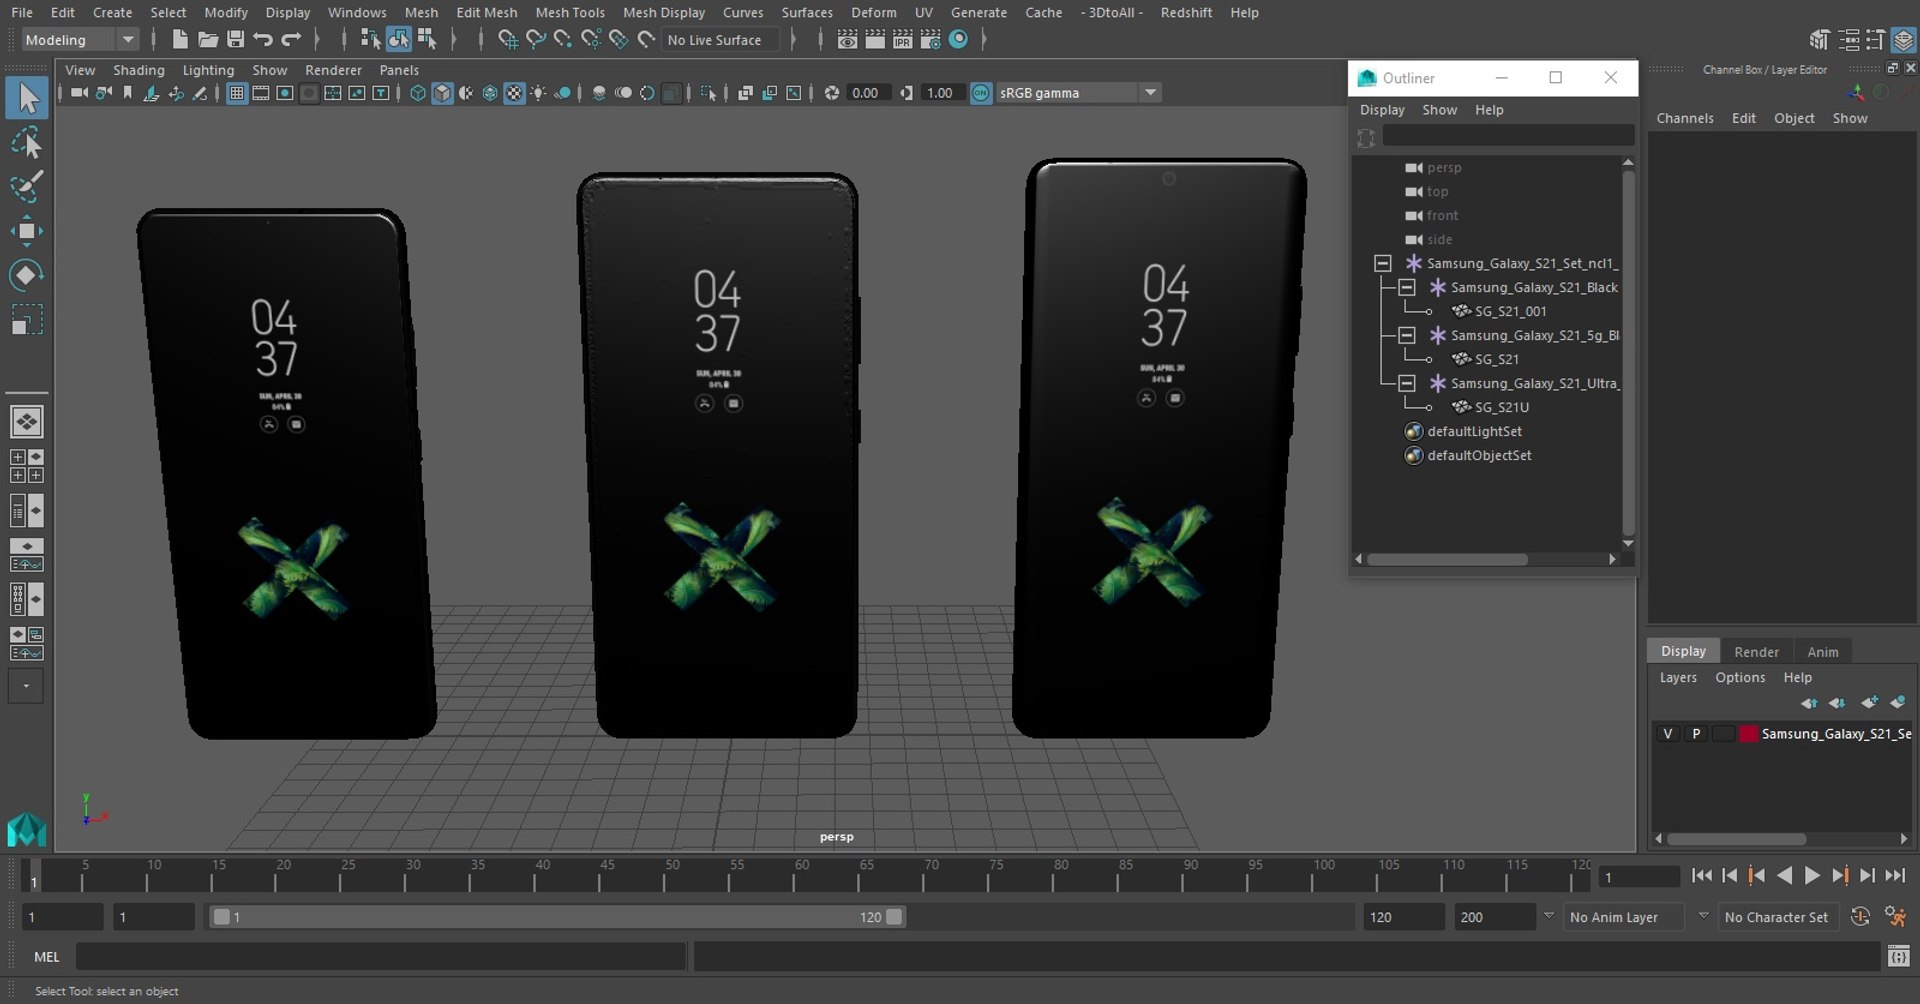Select the arrow Select tool in toolbox
This screenshot has height=1004, width=1920.
(27, 98)
